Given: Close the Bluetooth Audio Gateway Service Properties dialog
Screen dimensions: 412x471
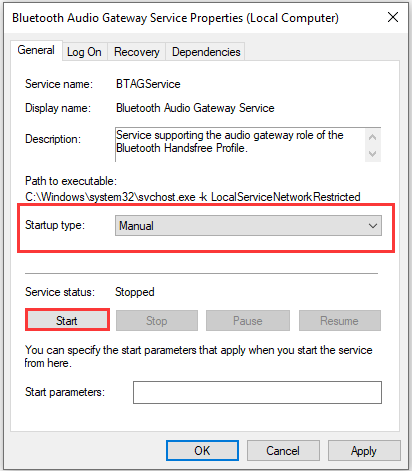Looking at the screenshot, I should pyautogui.click(x=393, y=17).
